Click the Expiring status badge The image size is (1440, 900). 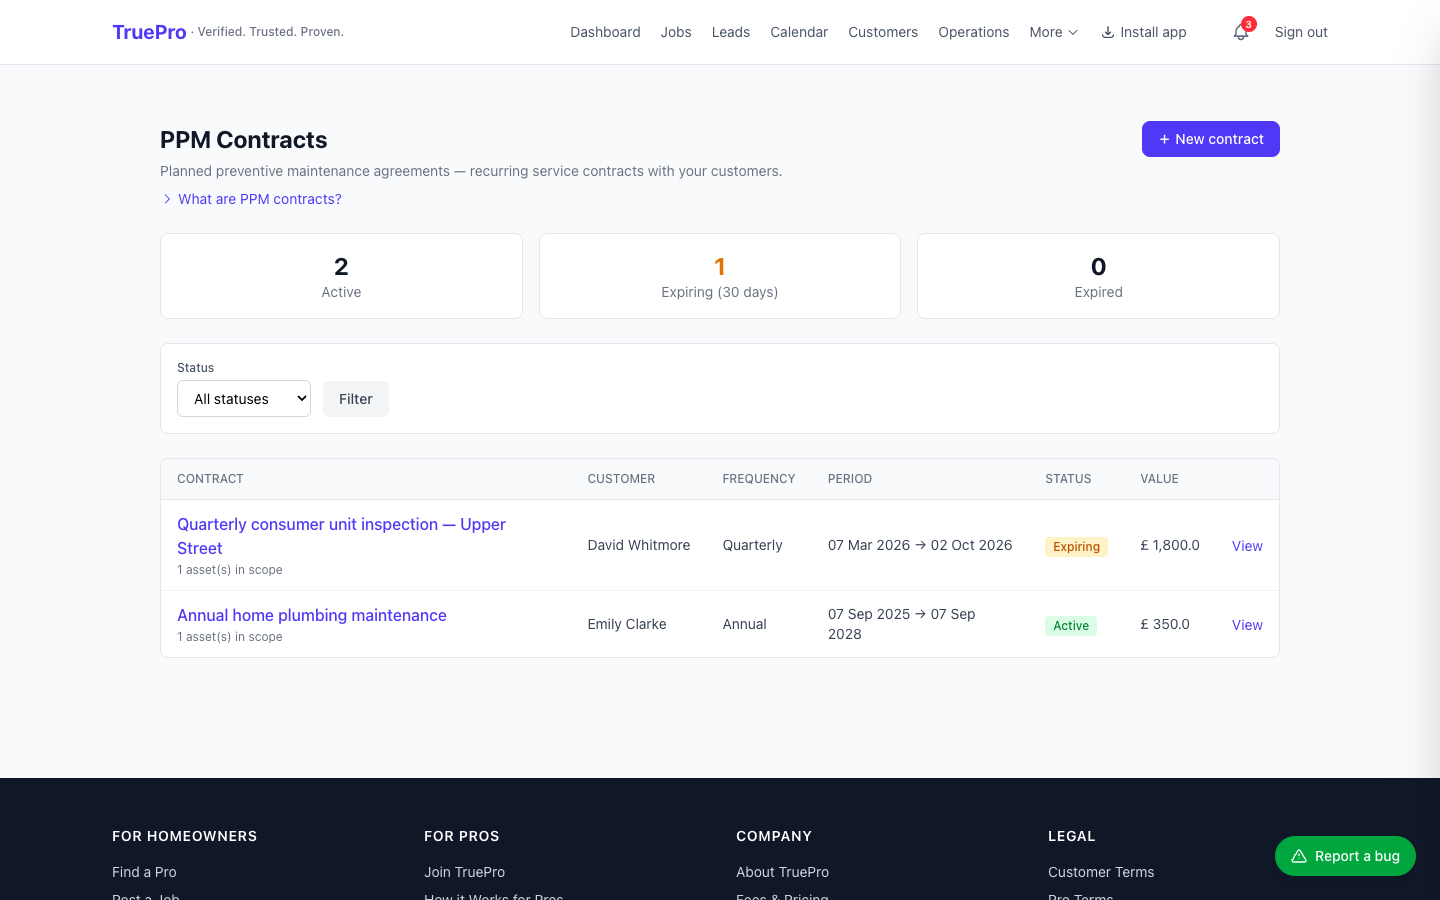pyautogui.click(x=1076, y=546)
